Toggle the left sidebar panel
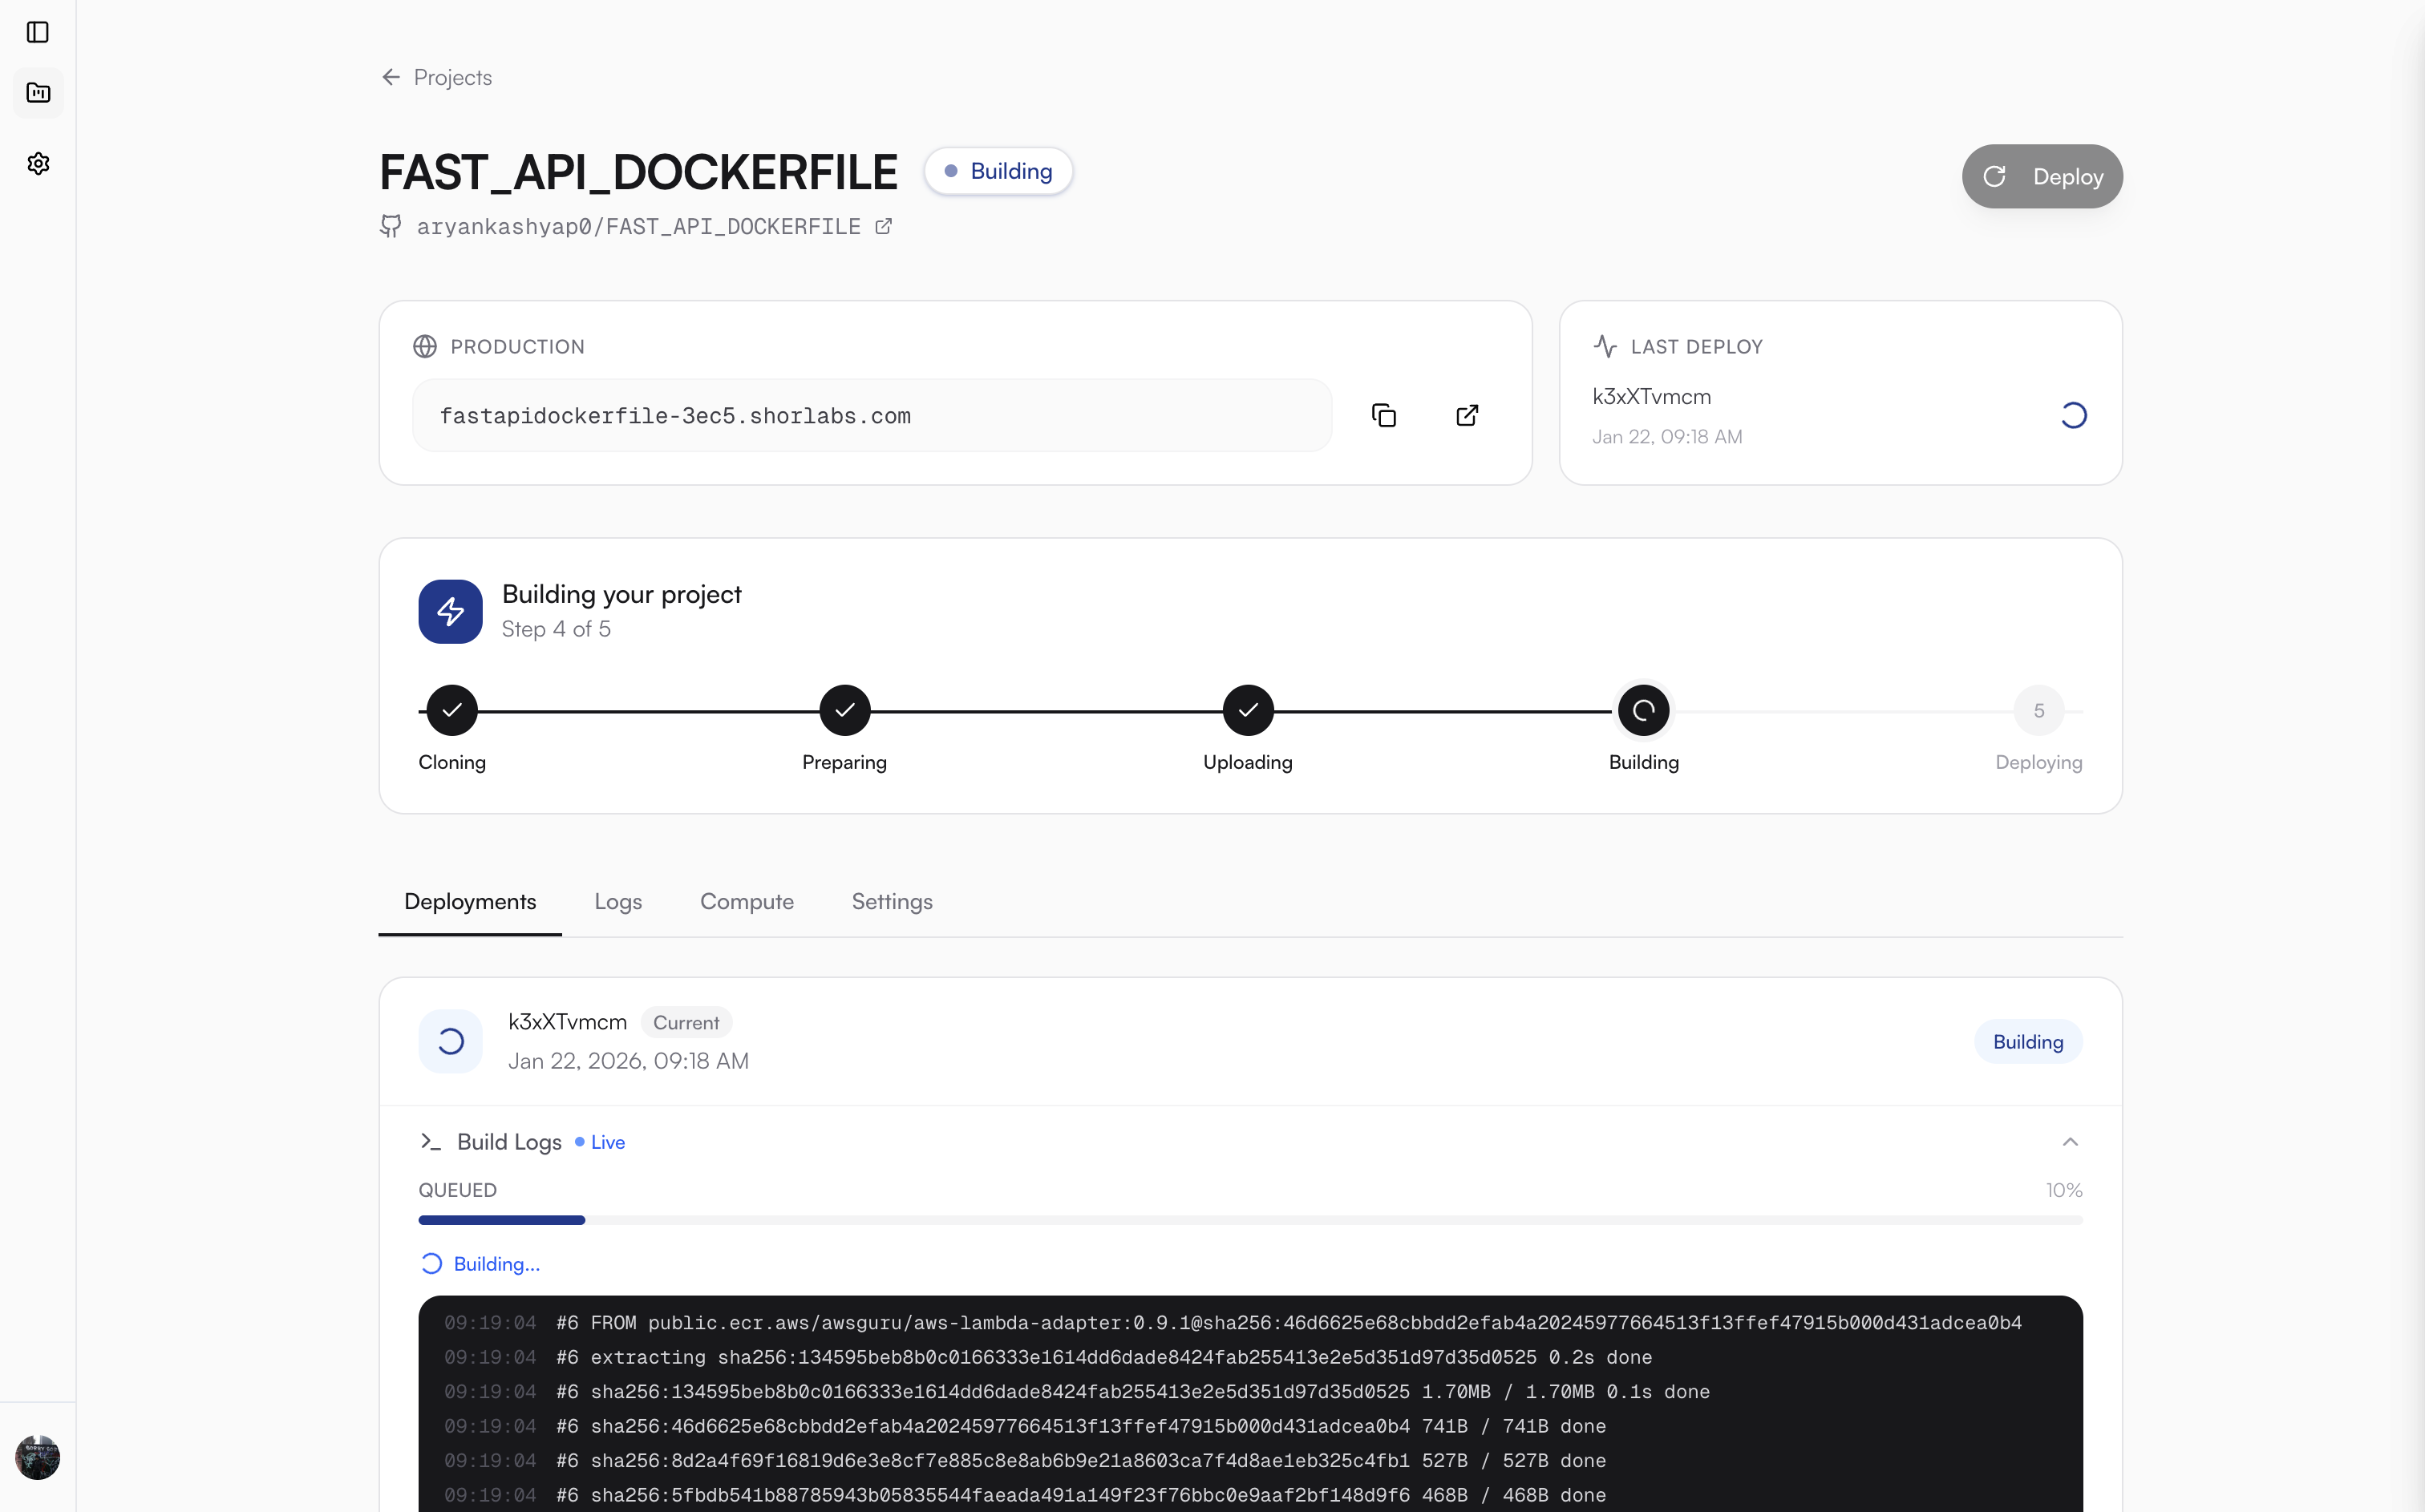The image size is (2425, 1512). 38,32
